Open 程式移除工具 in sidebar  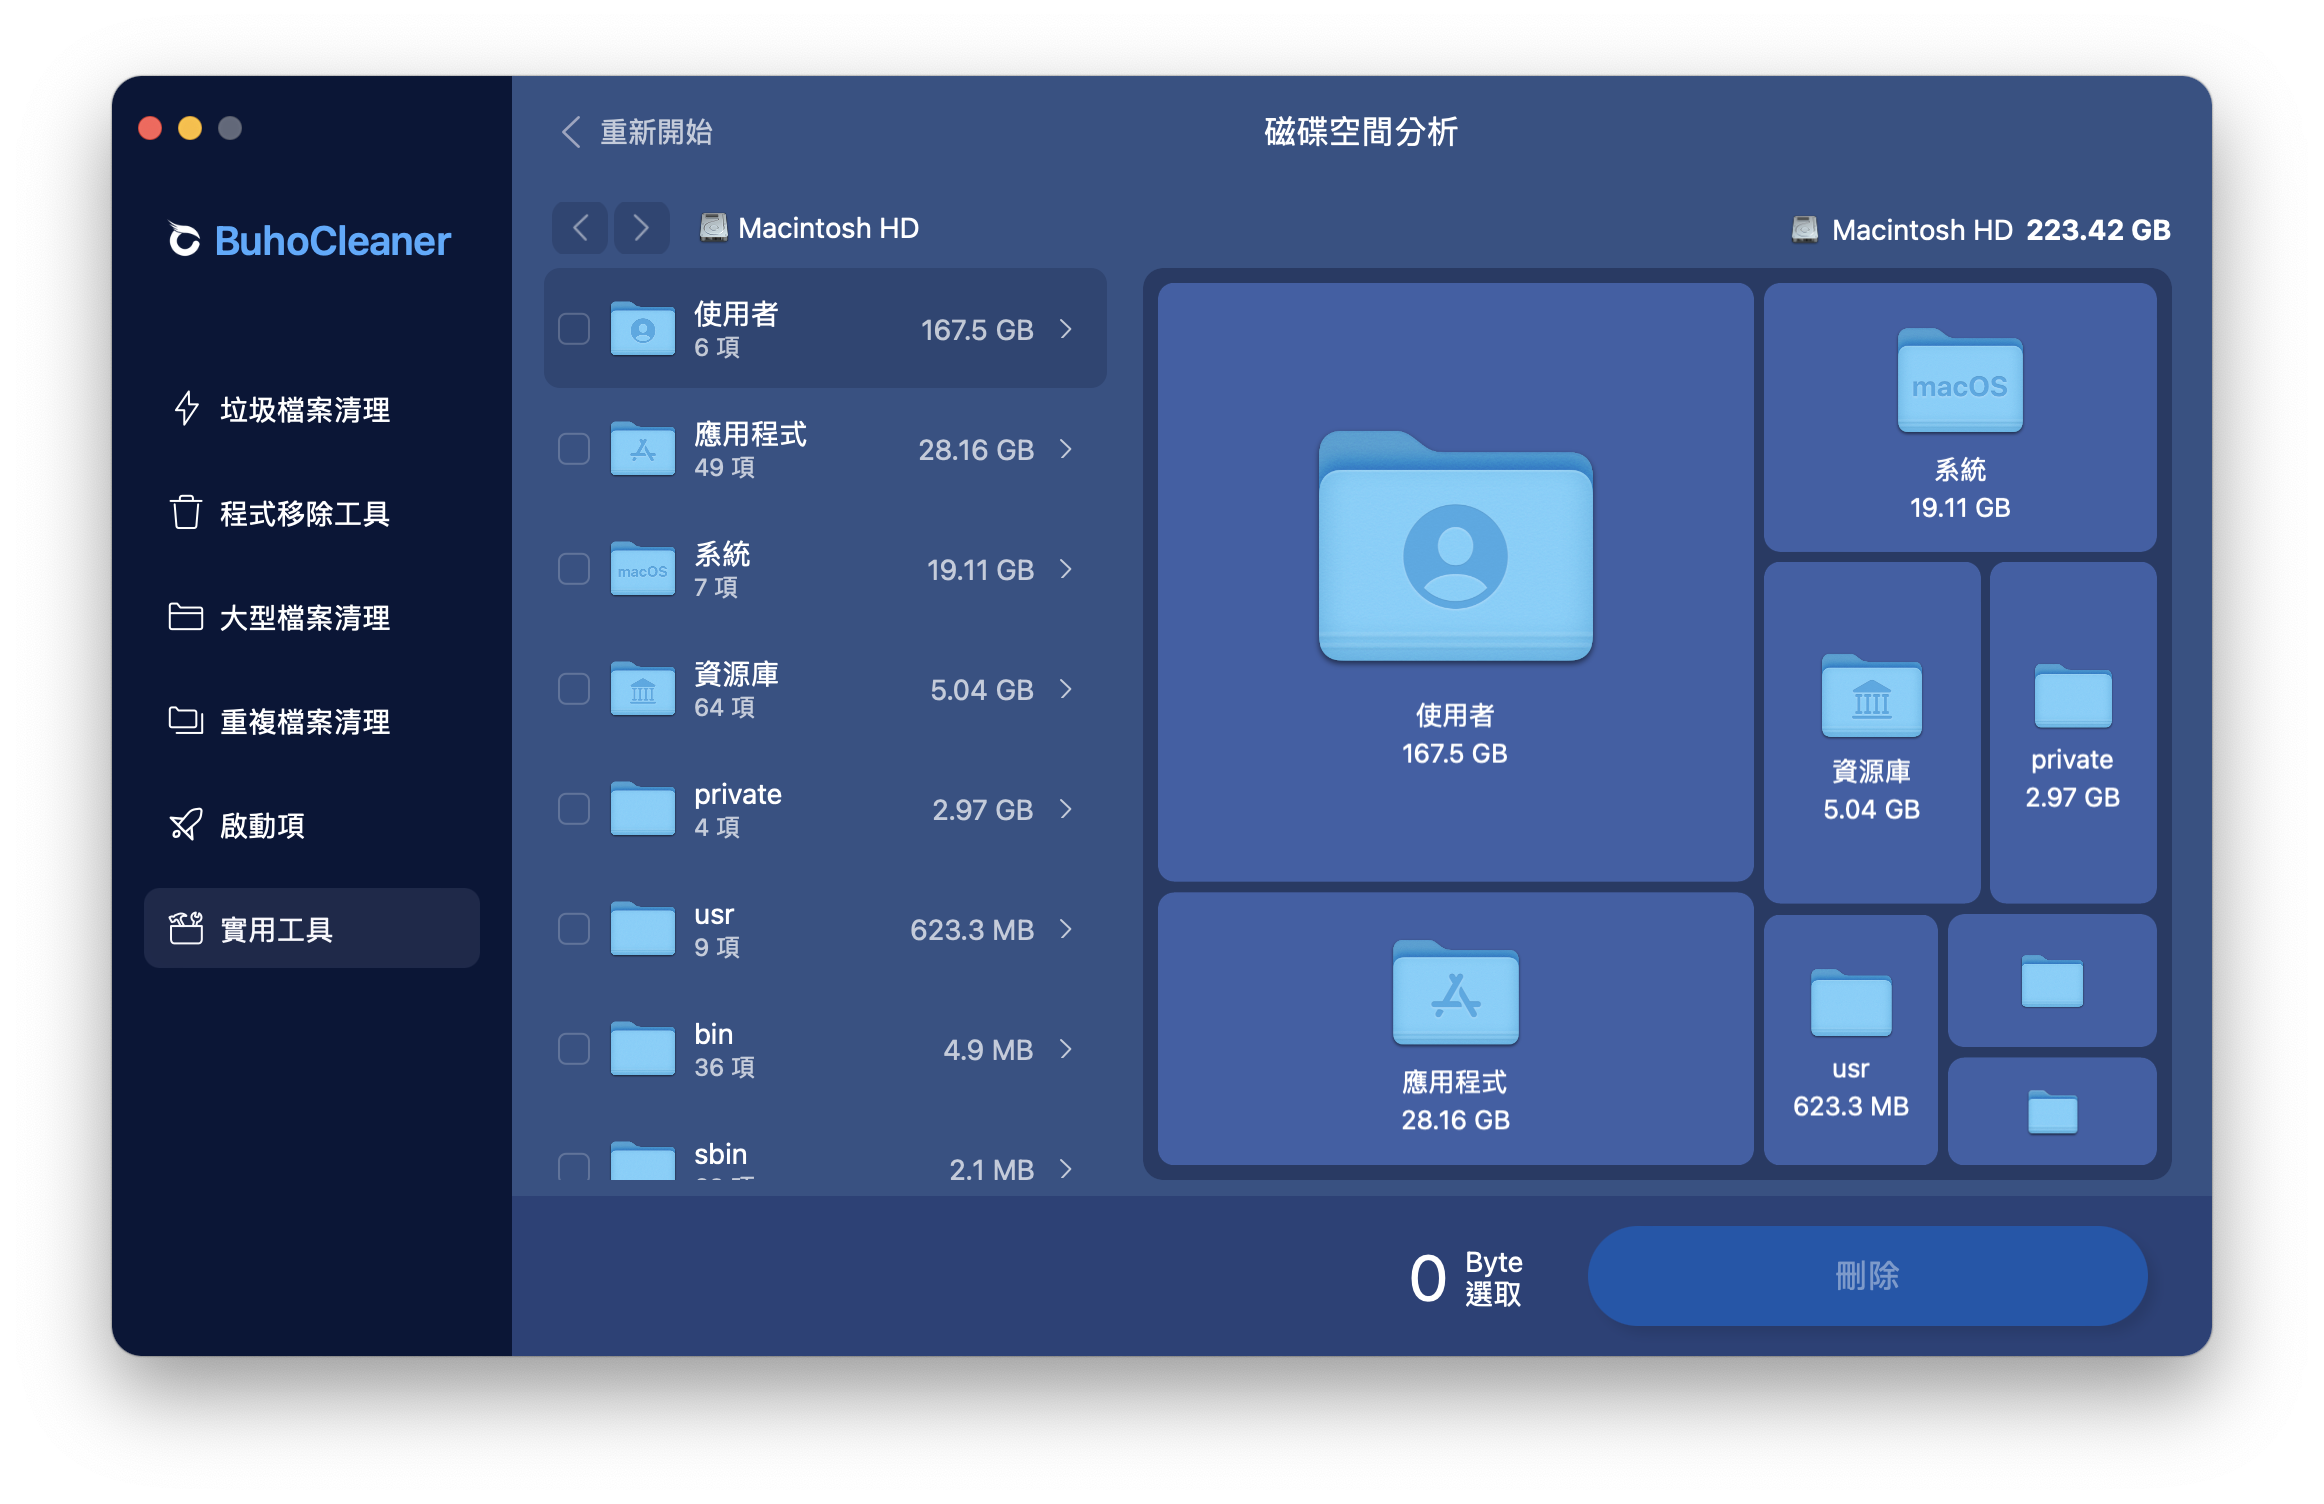(312, 513)
